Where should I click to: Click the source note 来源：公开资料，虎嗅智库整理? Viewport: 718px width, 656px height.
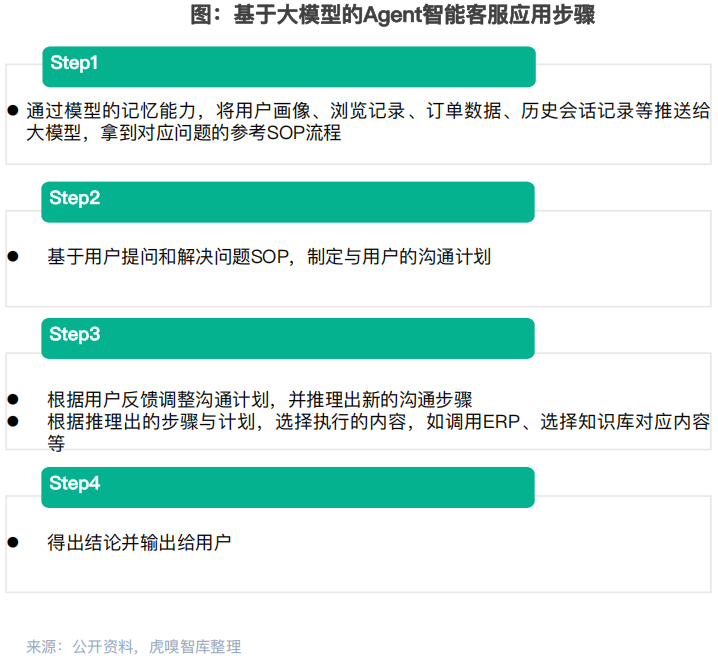(x=134, y=647)
